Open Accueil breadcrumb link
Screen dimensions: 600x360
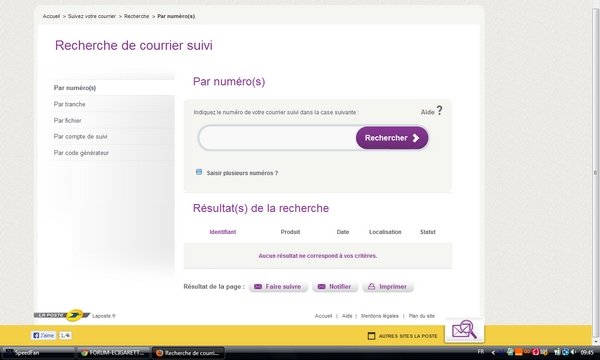pos(51,16)
